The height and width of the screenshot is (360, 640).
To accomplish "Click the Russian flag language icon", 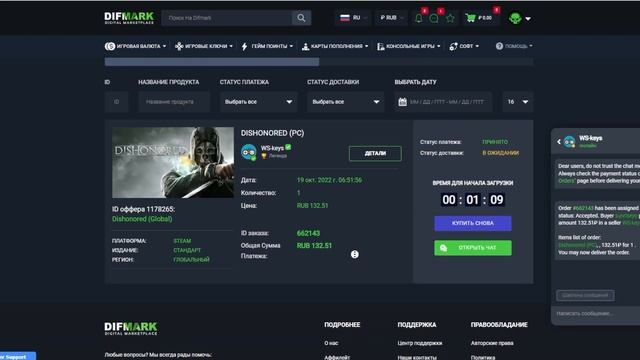I will (x=345, y=18).
